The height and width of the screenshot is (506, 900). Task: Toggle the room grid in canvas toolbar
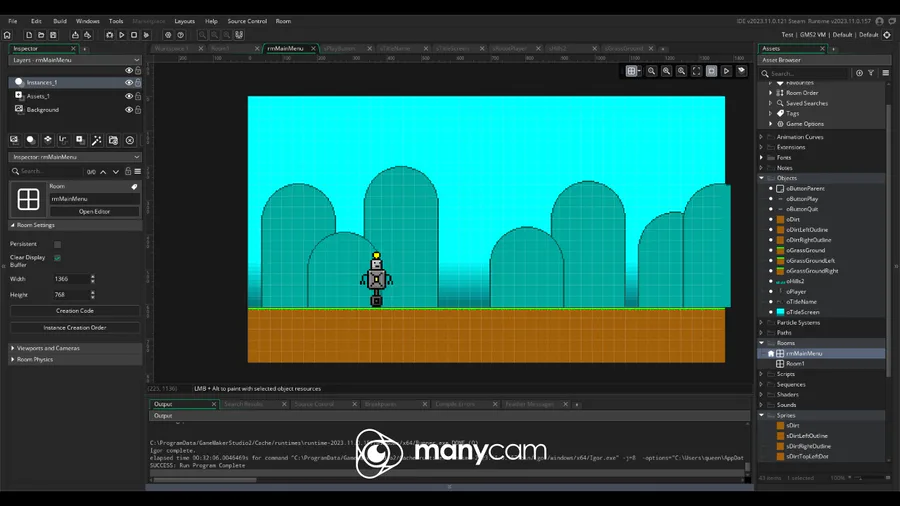coord(631,71)
